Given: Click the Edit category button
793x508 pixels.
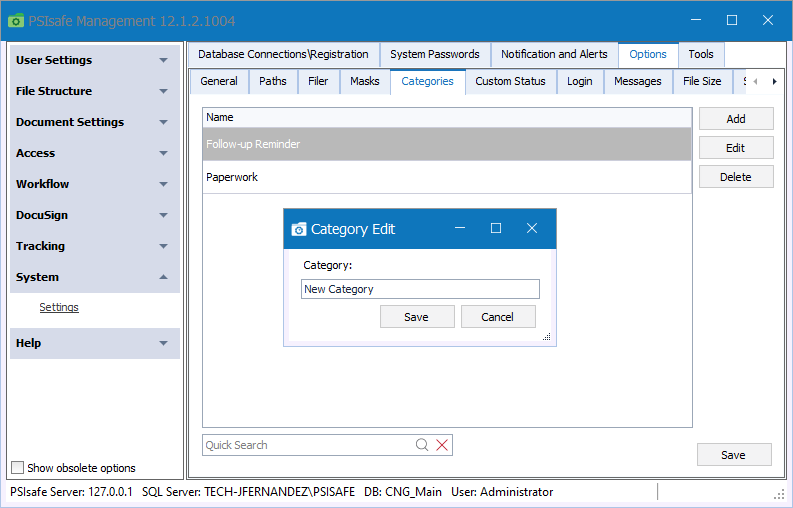Looking at the screenshot, I should tap(736, 148).
